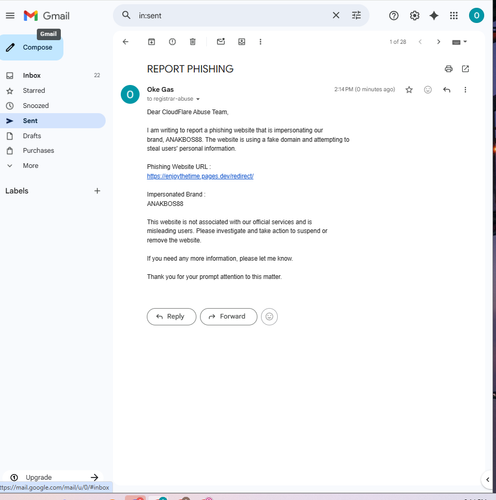The height and width of the screenshot is (500, 496).
Task: Report spam using the exclamation icon
Action: [x=172, y=42]
